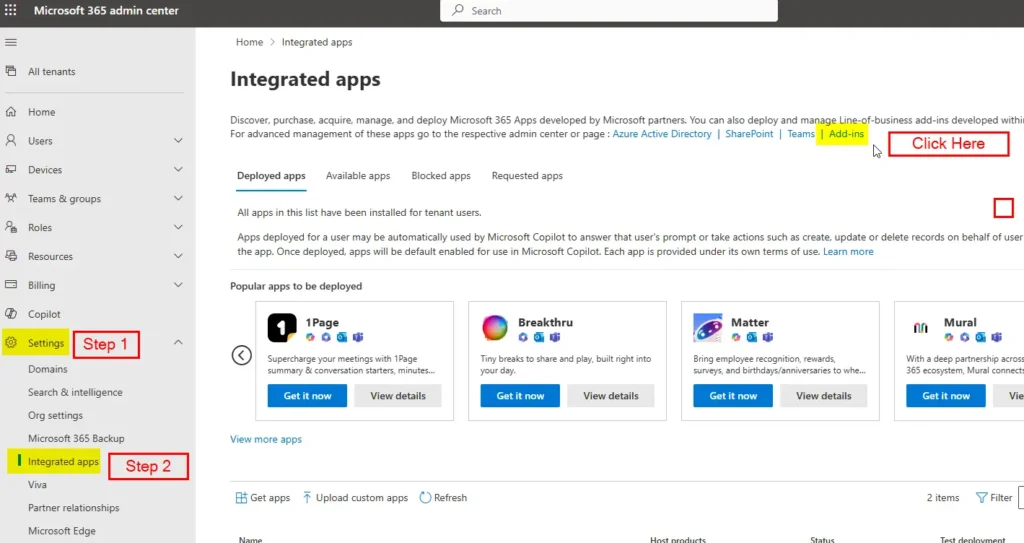
Task: Click View more apps link
Action: (266, 440)
